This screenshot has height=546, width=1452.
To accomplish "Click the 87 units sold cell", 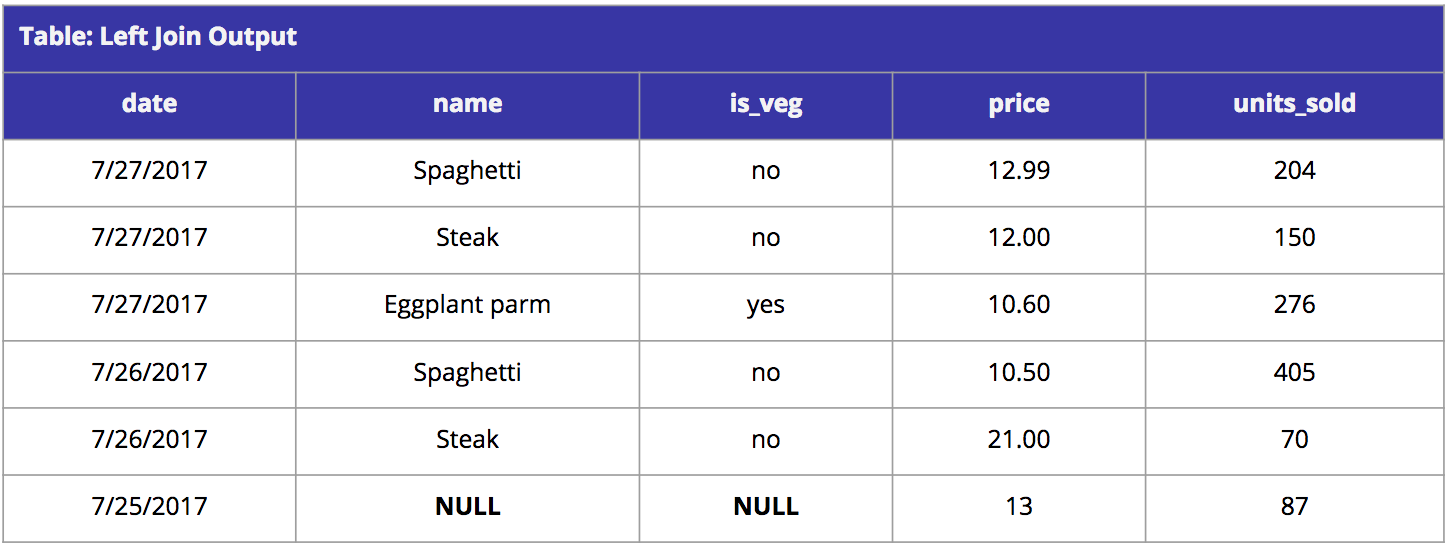I will point(1295,509).
